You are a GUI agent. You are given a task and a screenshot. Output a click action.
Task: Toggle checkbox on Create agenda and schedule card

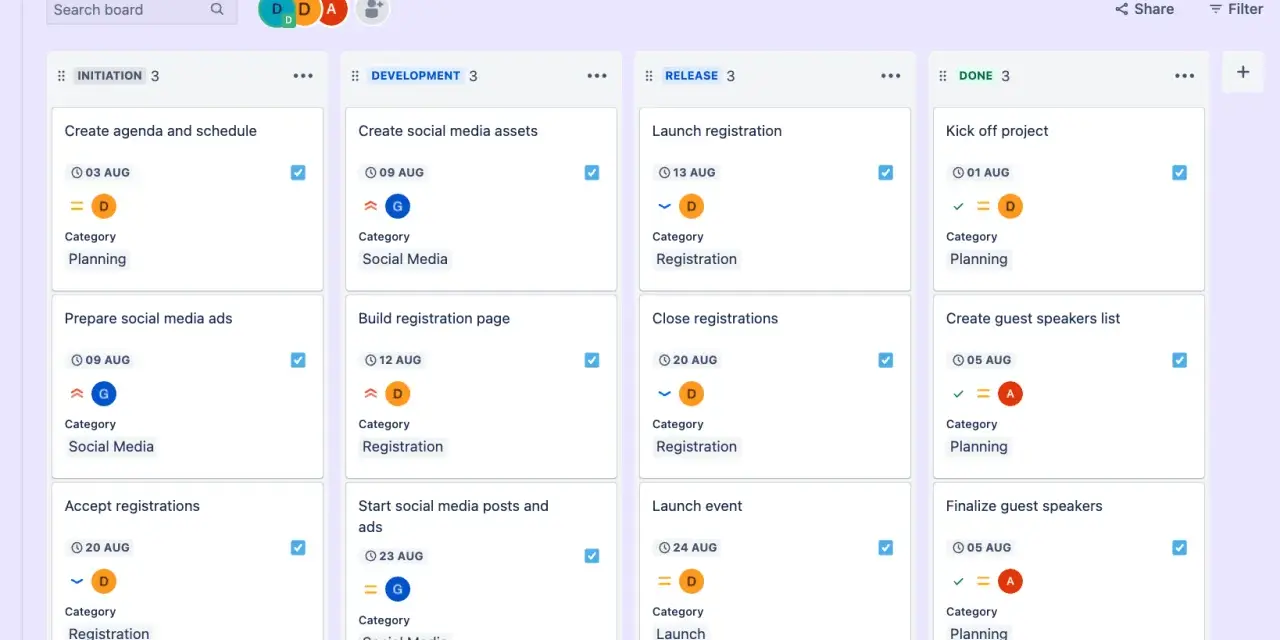[x=298, y=172]
